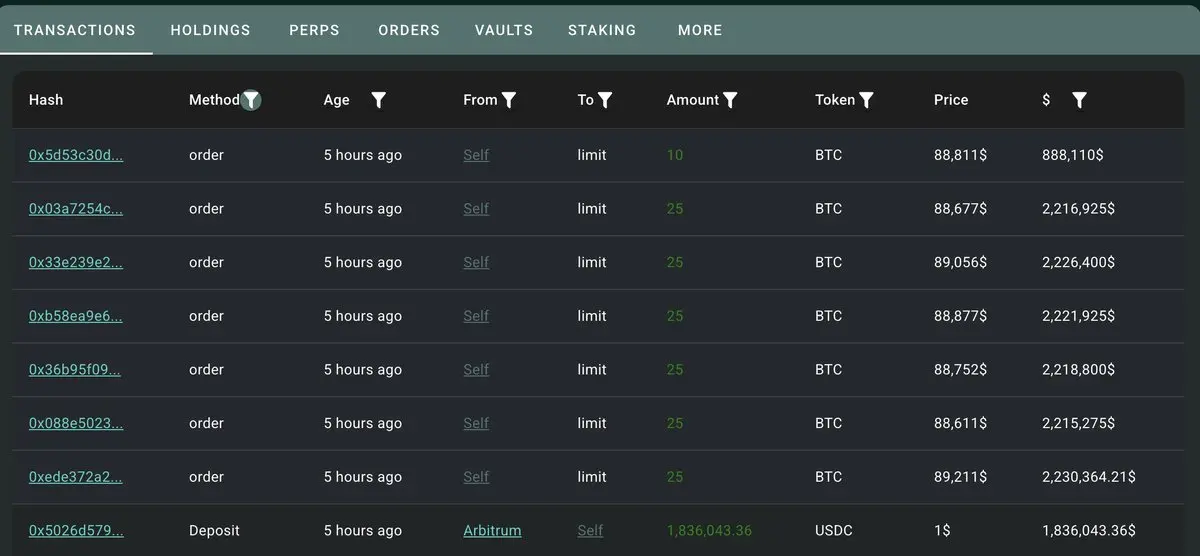Click Self recipient in Deposit row
The width and height of the screenshot is (1200, 556).
590,530
